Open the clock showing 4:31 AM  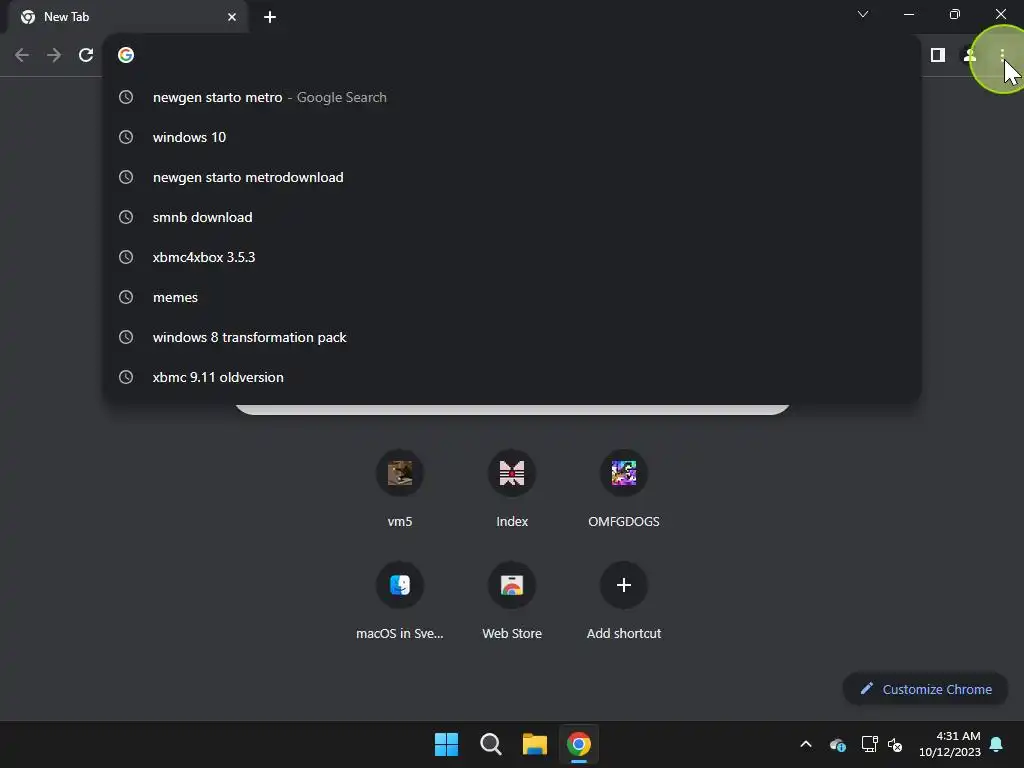click(x=950, y=744)
